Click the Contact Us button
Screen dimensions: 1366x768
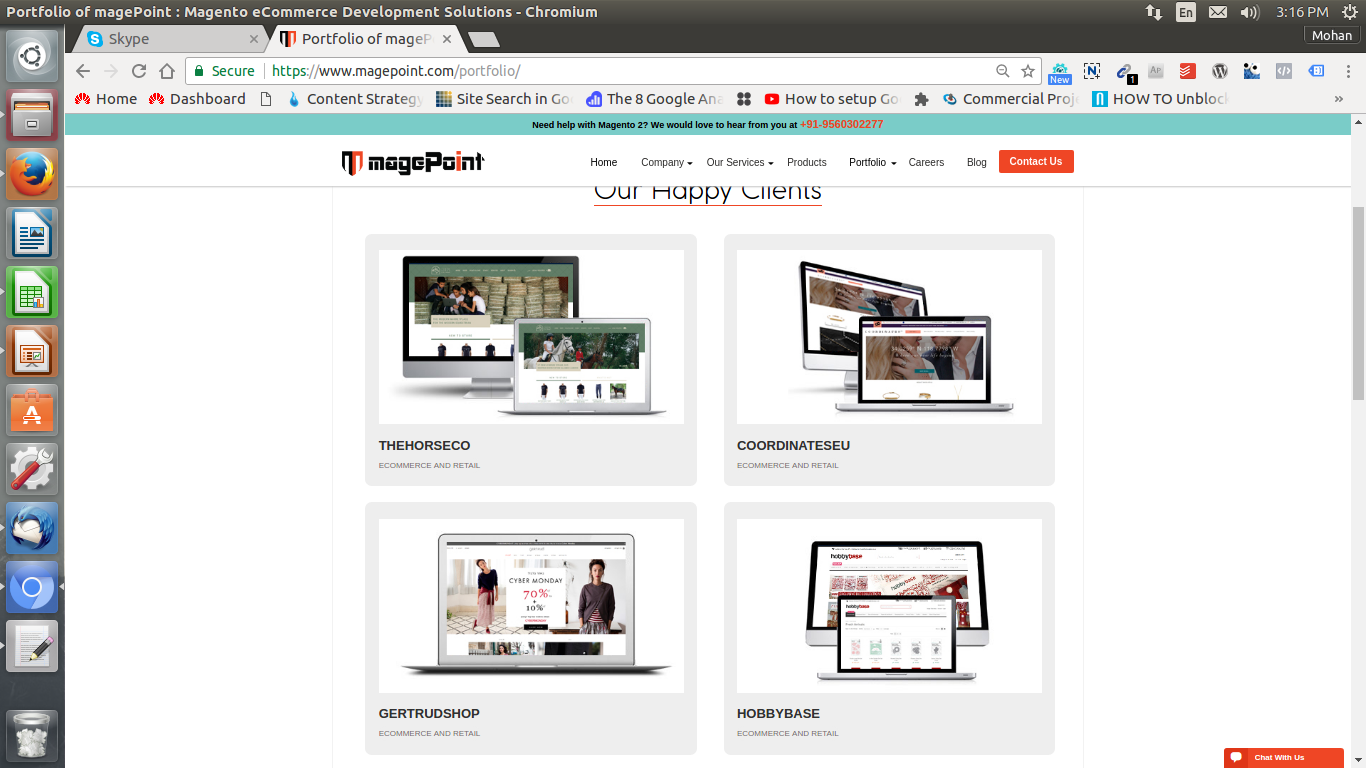coord(1035,162)
